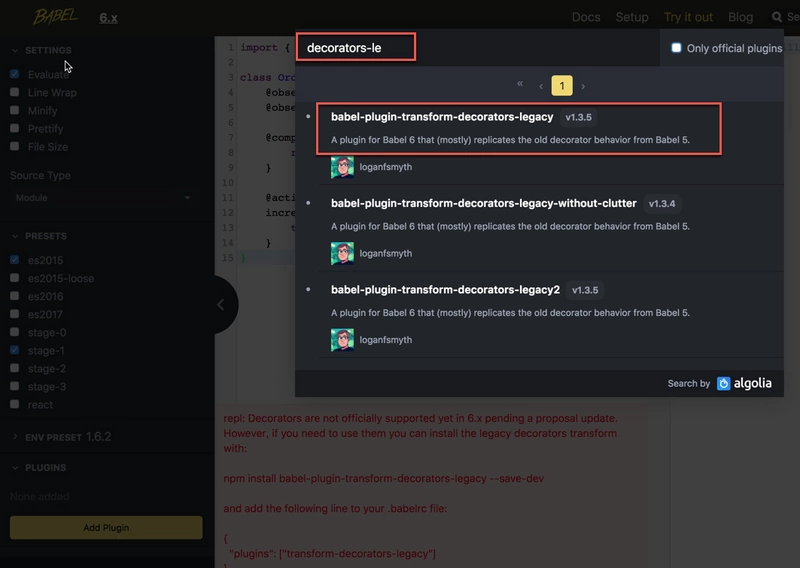Select babel-plugin-transform-decorators-legacy2 plugin
Screen dimensions: 800x568
[x=445, y=289]
